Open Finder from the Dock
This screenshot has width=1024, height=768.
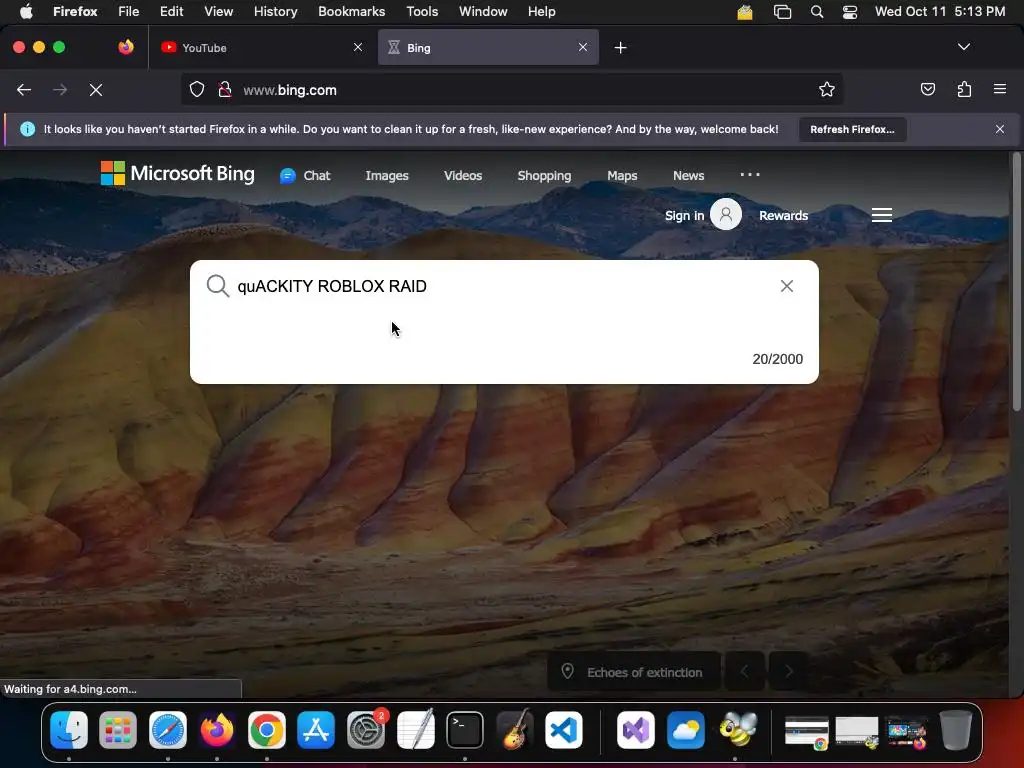[69, 729]
